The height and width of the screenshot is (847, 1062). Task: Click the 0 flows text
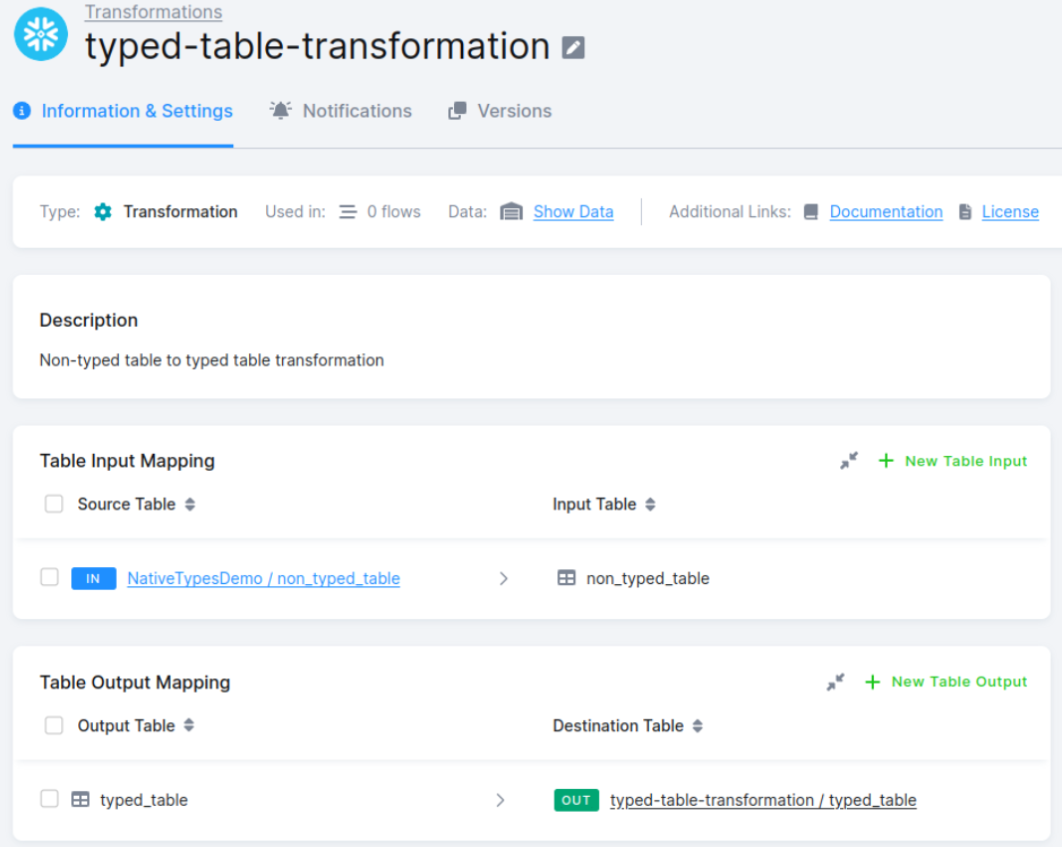point(394,212)
